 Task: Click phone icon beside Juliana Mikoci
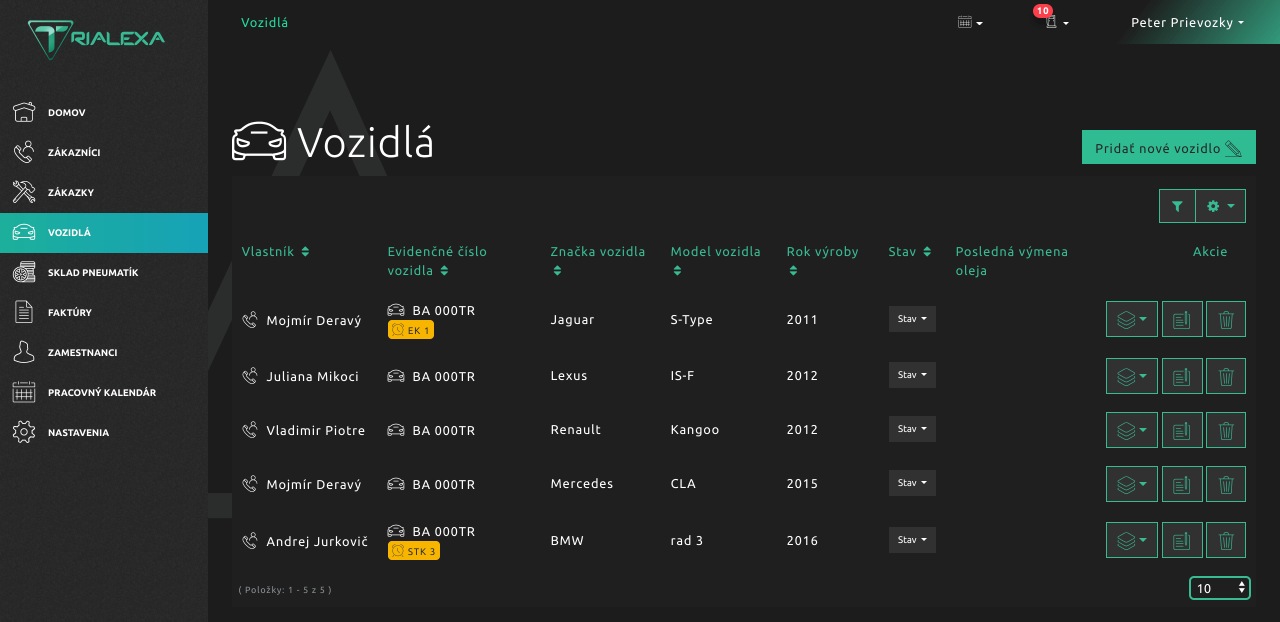[250, 376]
